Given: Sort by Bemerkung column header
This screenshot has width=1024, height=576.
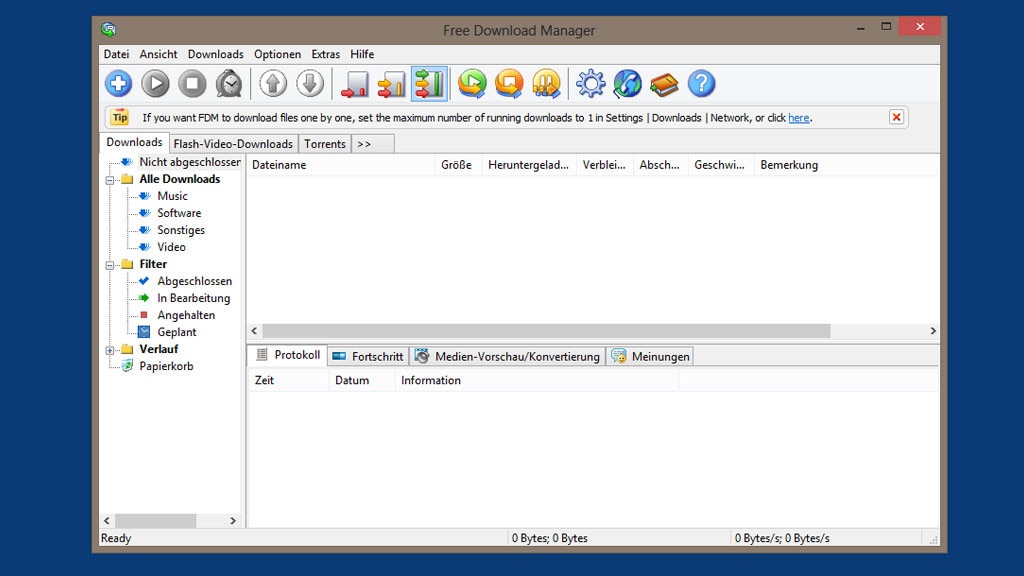Looking at the screenshot, I should tap(846, 165).
